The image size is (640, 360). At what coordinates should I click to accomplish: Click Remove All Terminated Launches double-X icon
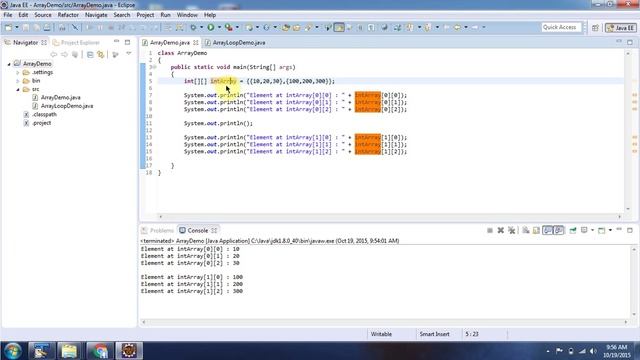(x=511, y=231)
